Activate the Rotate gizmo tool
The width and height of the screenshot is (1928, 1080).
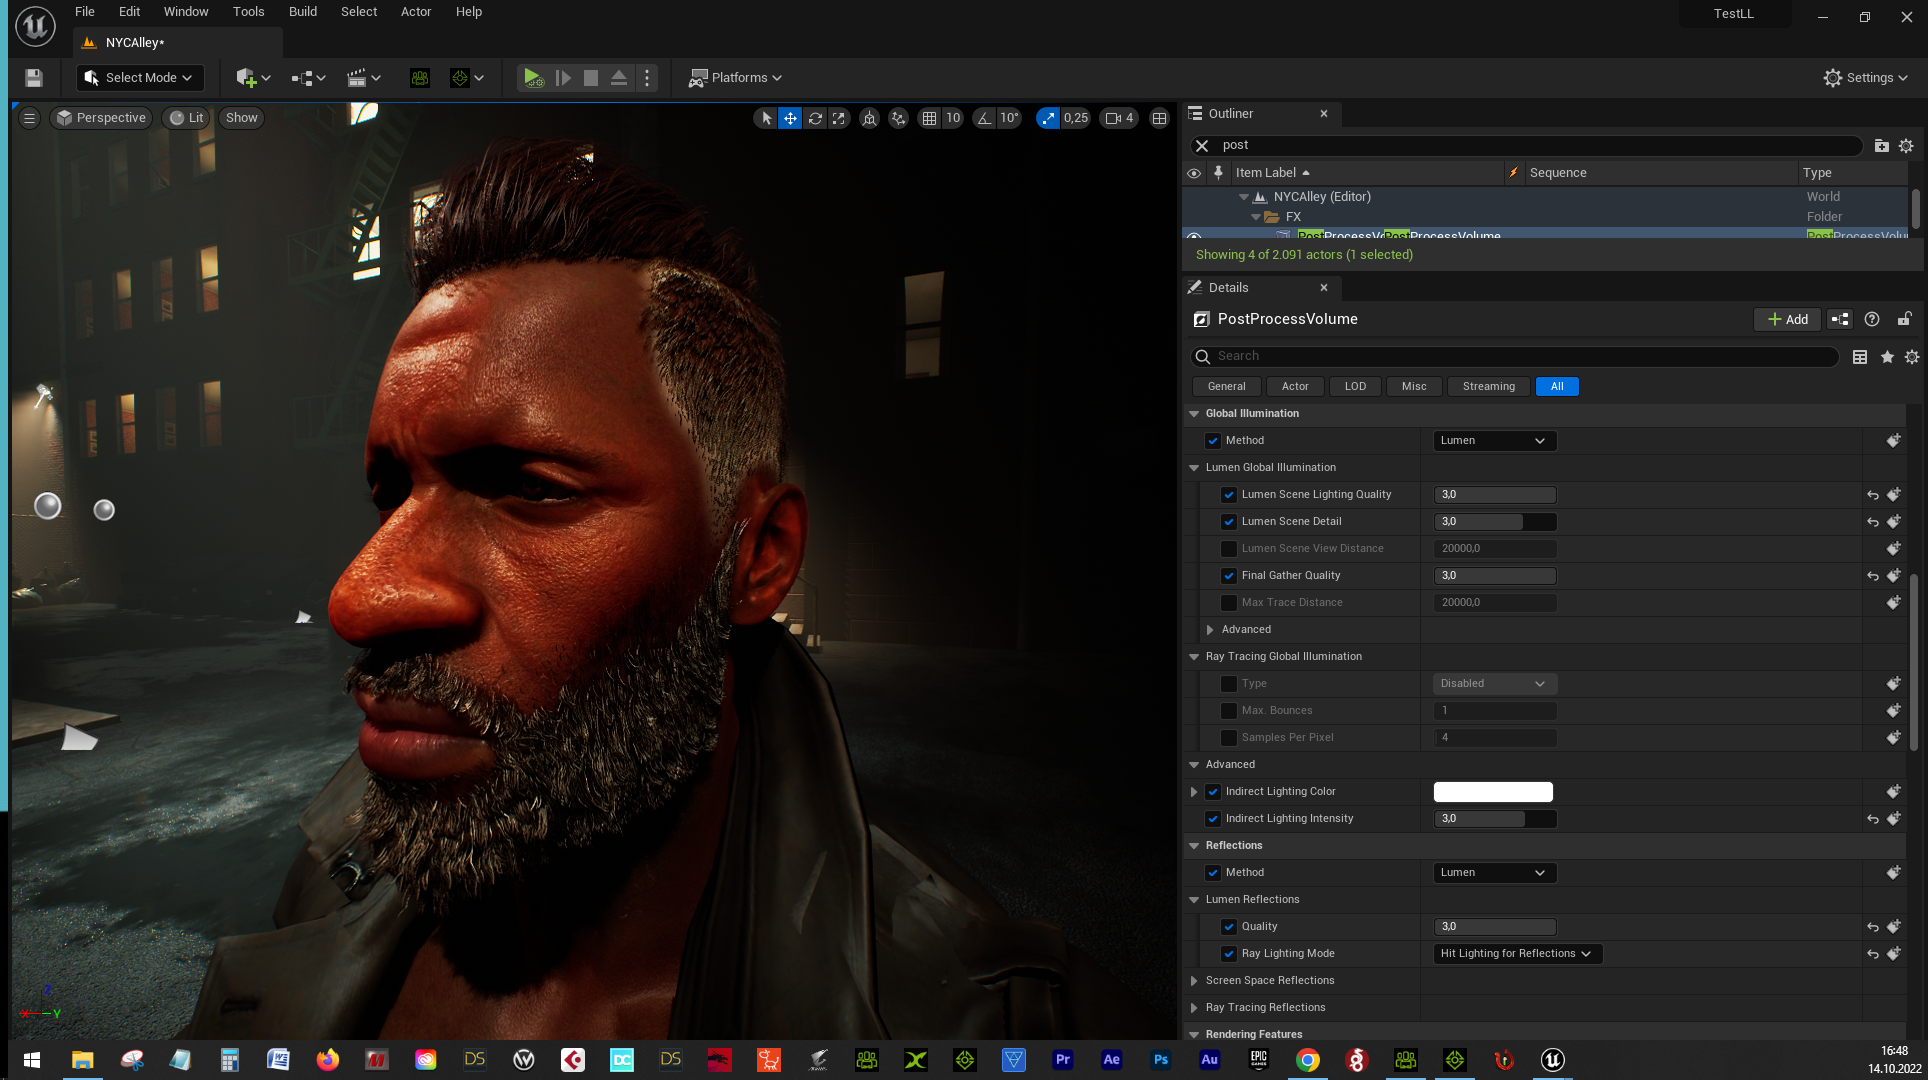(815, 118)
